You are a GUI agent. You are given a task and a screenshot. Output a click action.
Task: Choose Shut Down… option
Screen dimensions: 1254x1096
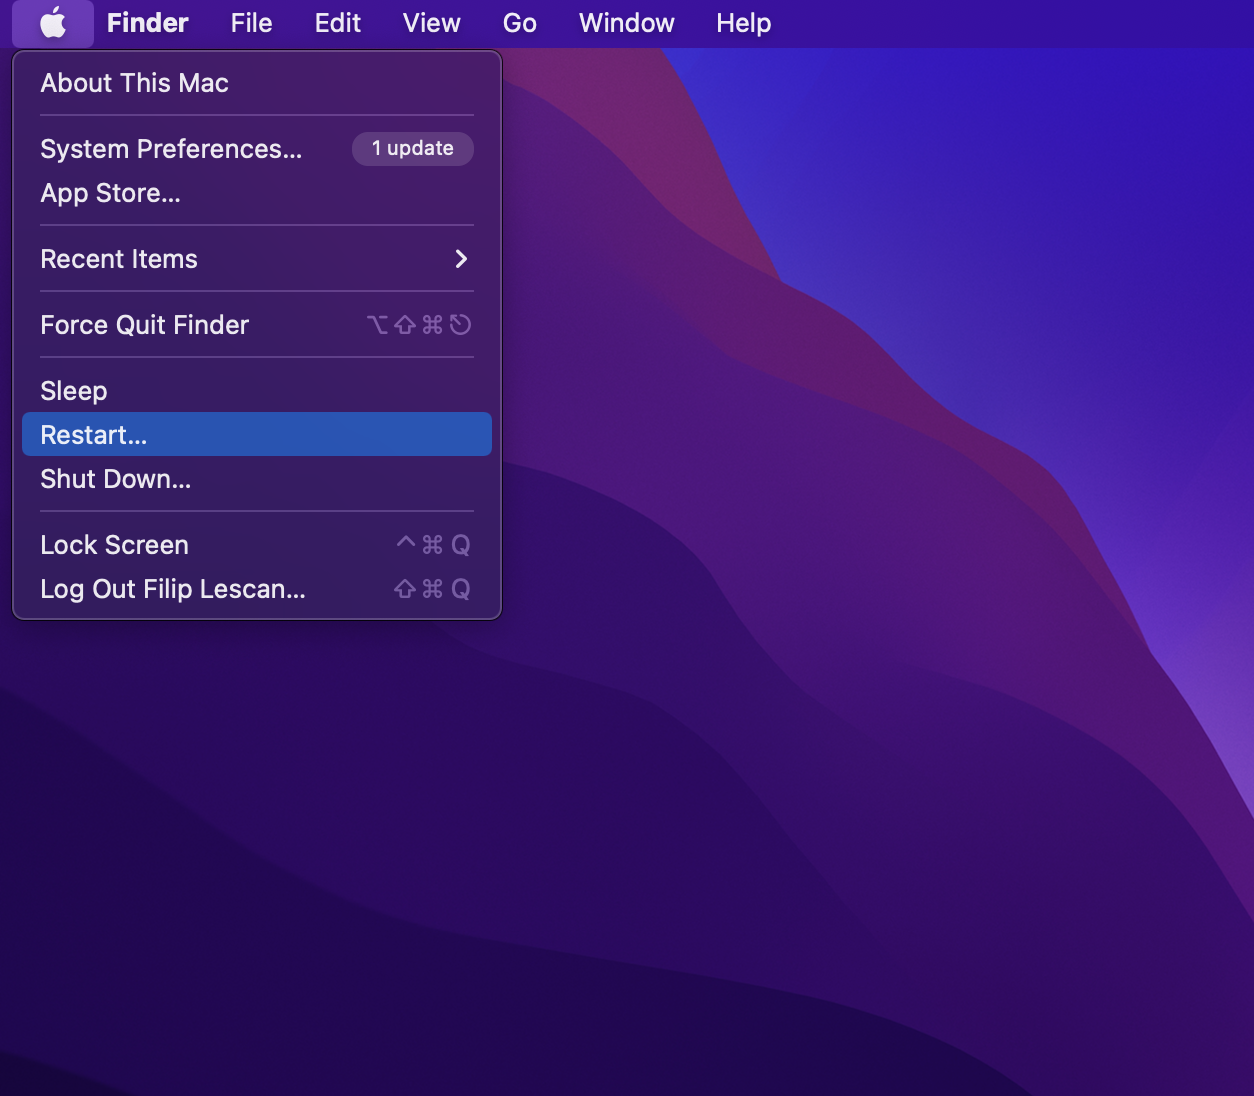point(257,479)
